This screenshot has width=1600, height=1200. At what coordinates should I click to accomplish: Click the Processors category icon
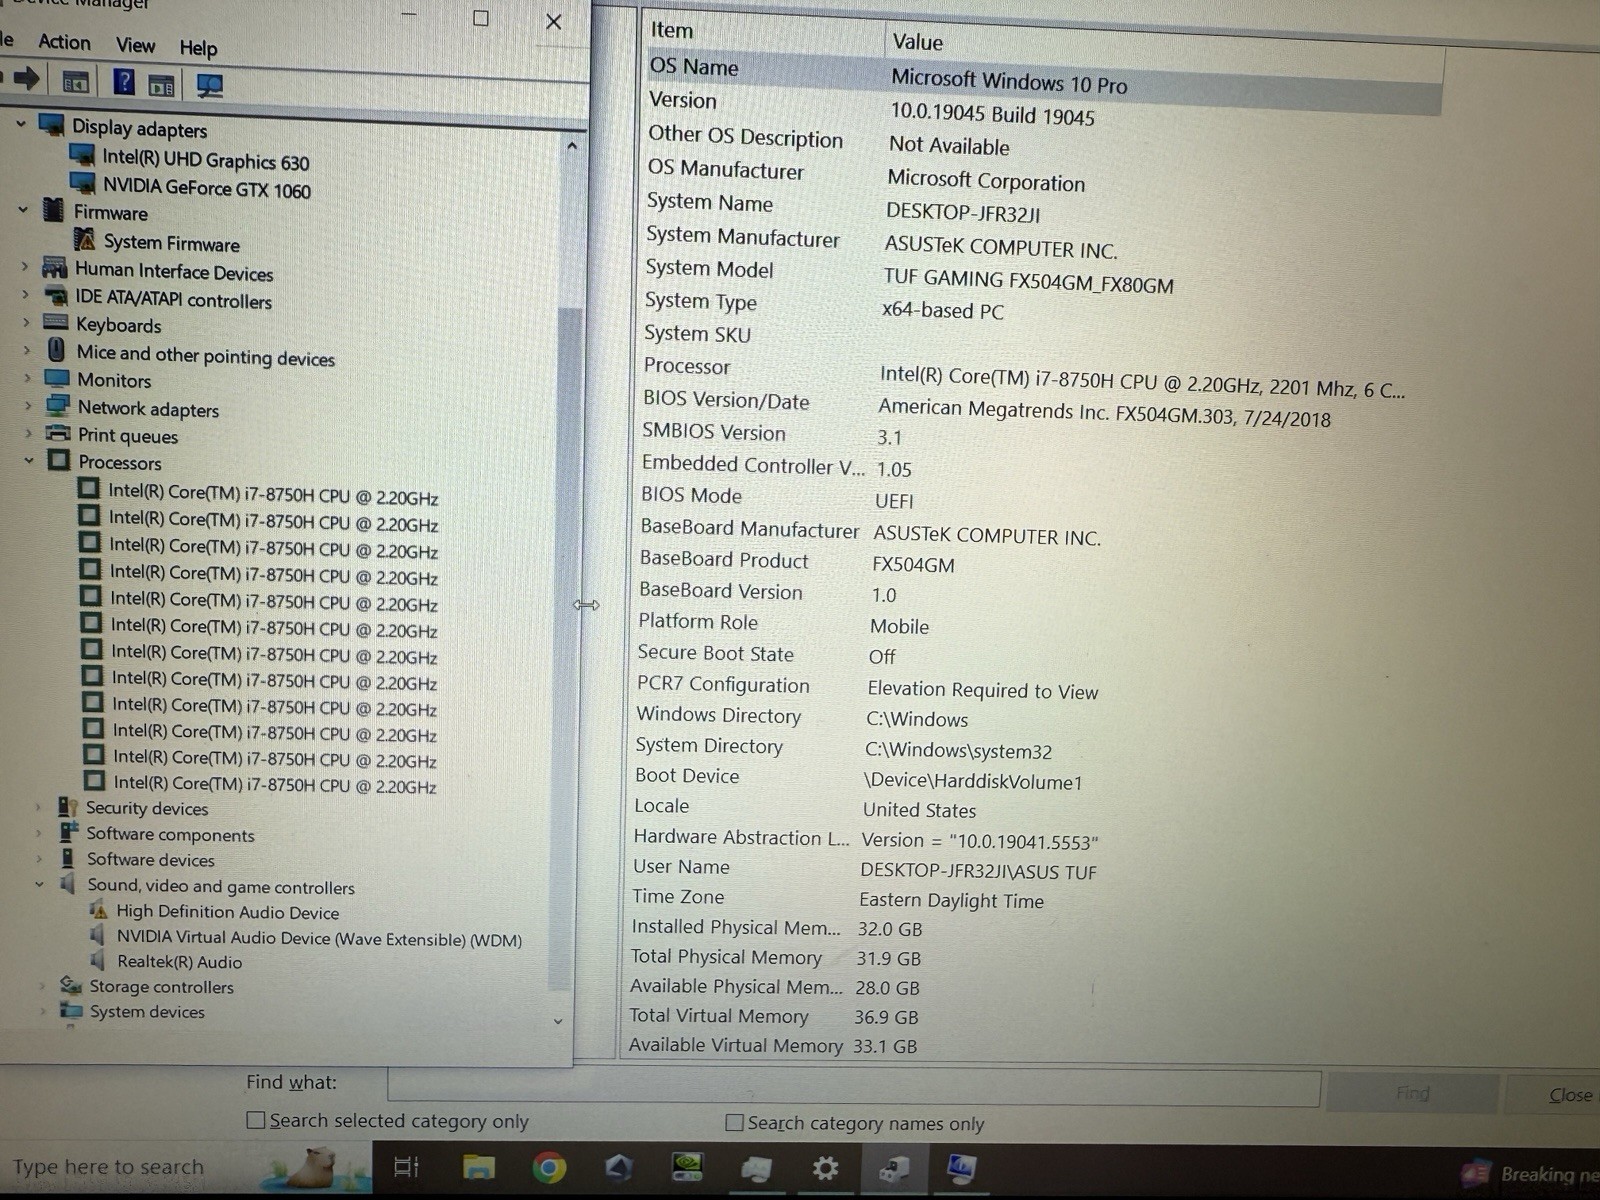click(59, 461)
